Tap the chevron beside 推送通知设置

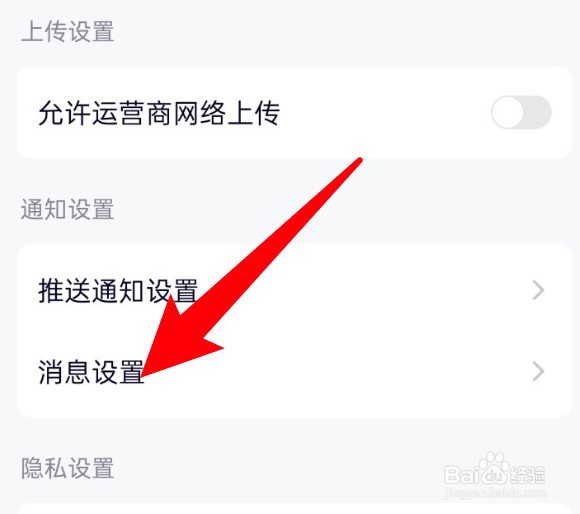[x=538, y=290]
